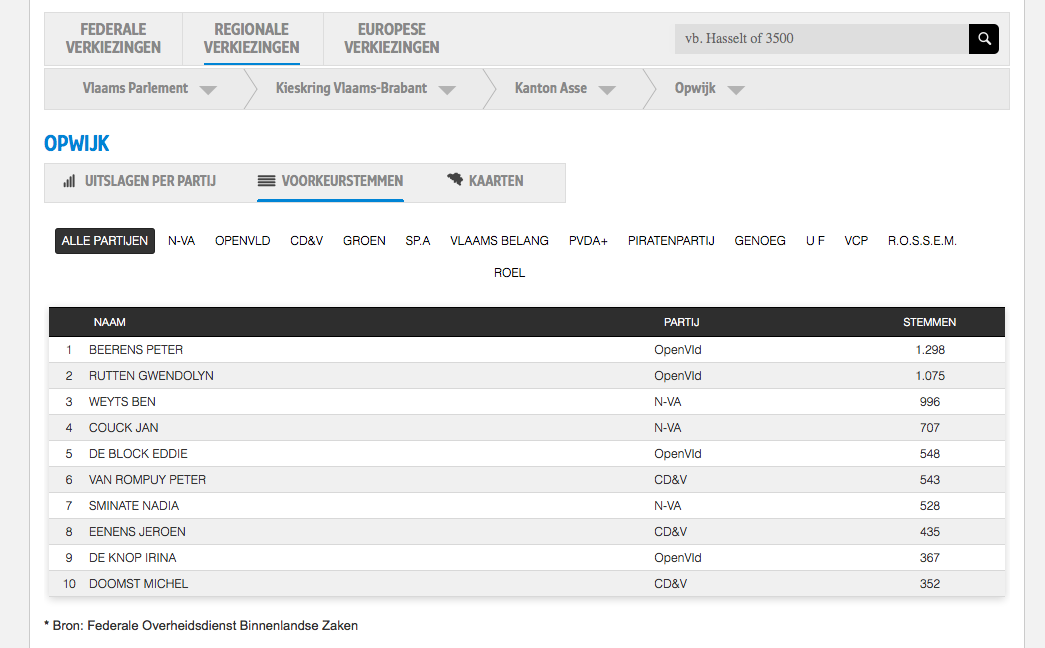Filter candidates by Vlaams Belang
The image size is (1045, 648).
pyautogui.click(x=499, y=241)
